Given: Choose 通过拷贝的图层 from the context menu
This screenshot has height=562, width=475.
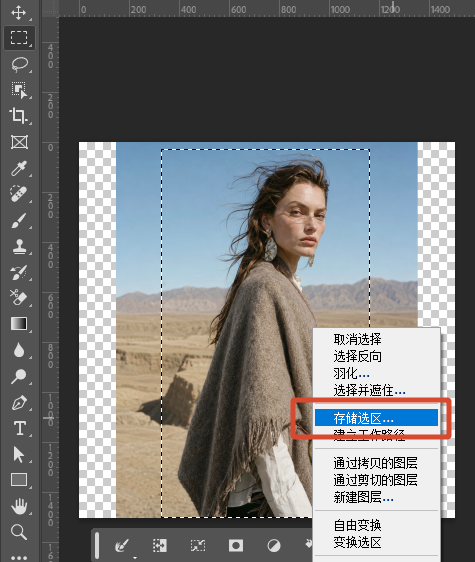Looking at the screenshot, I should 376,463.
